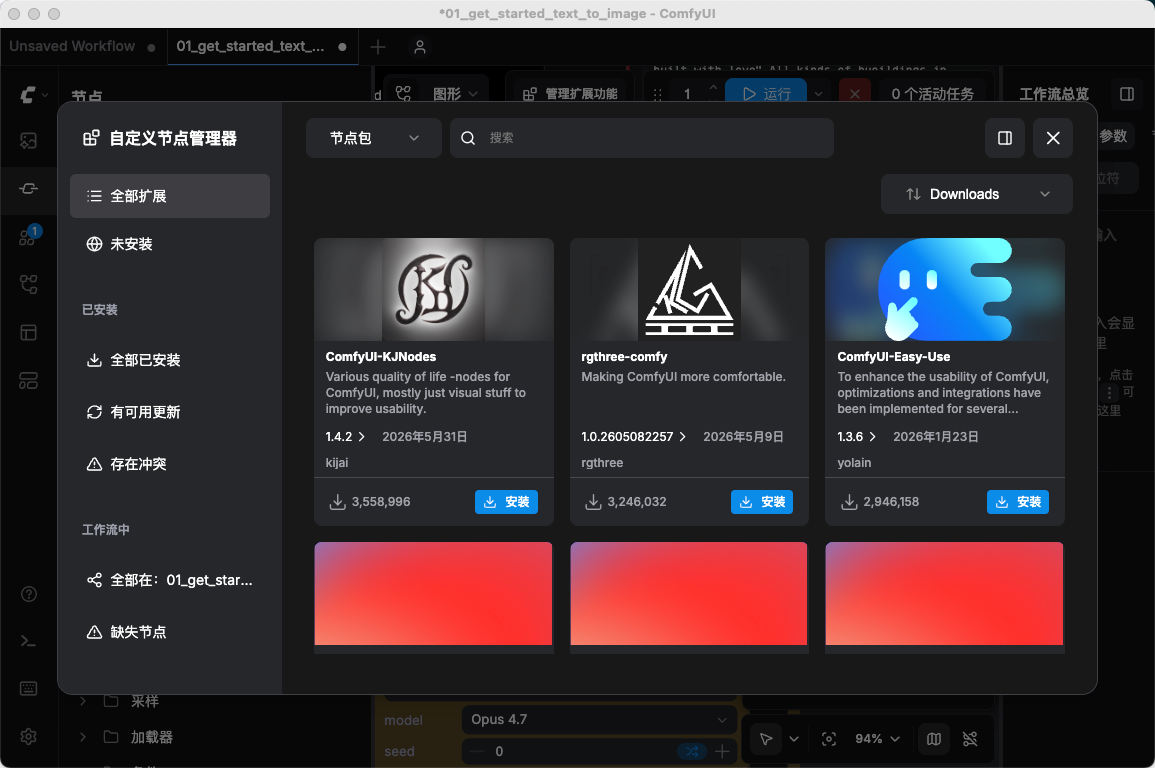This screenshot has width=1155, height=768.
Task: Expand the 采样 folder in node tree
Action: (x=82, y=701)
